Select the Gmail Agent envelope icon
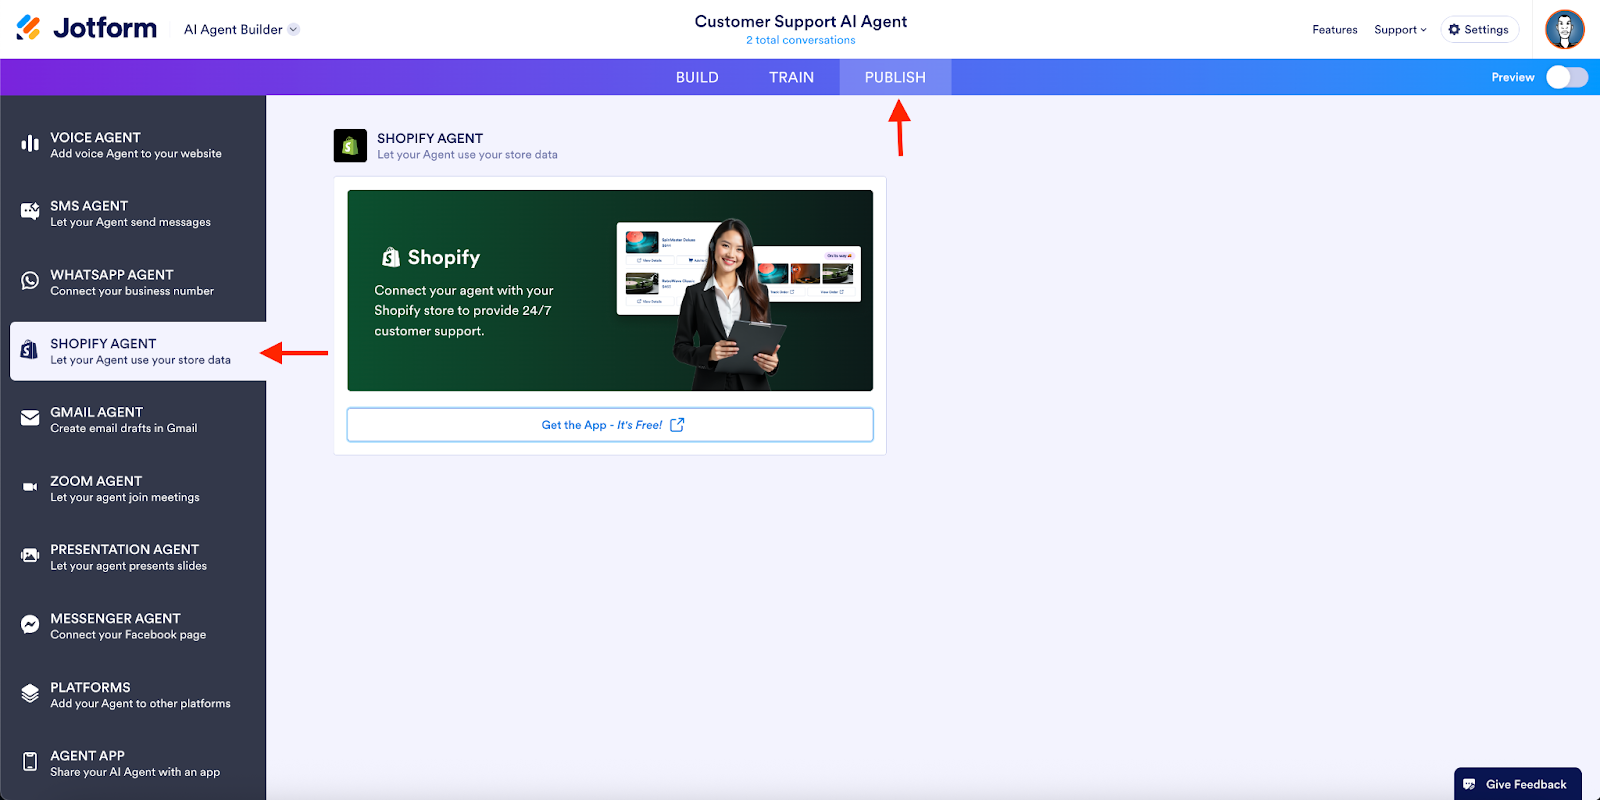The image size is (1600, 800). pos(30,419)
